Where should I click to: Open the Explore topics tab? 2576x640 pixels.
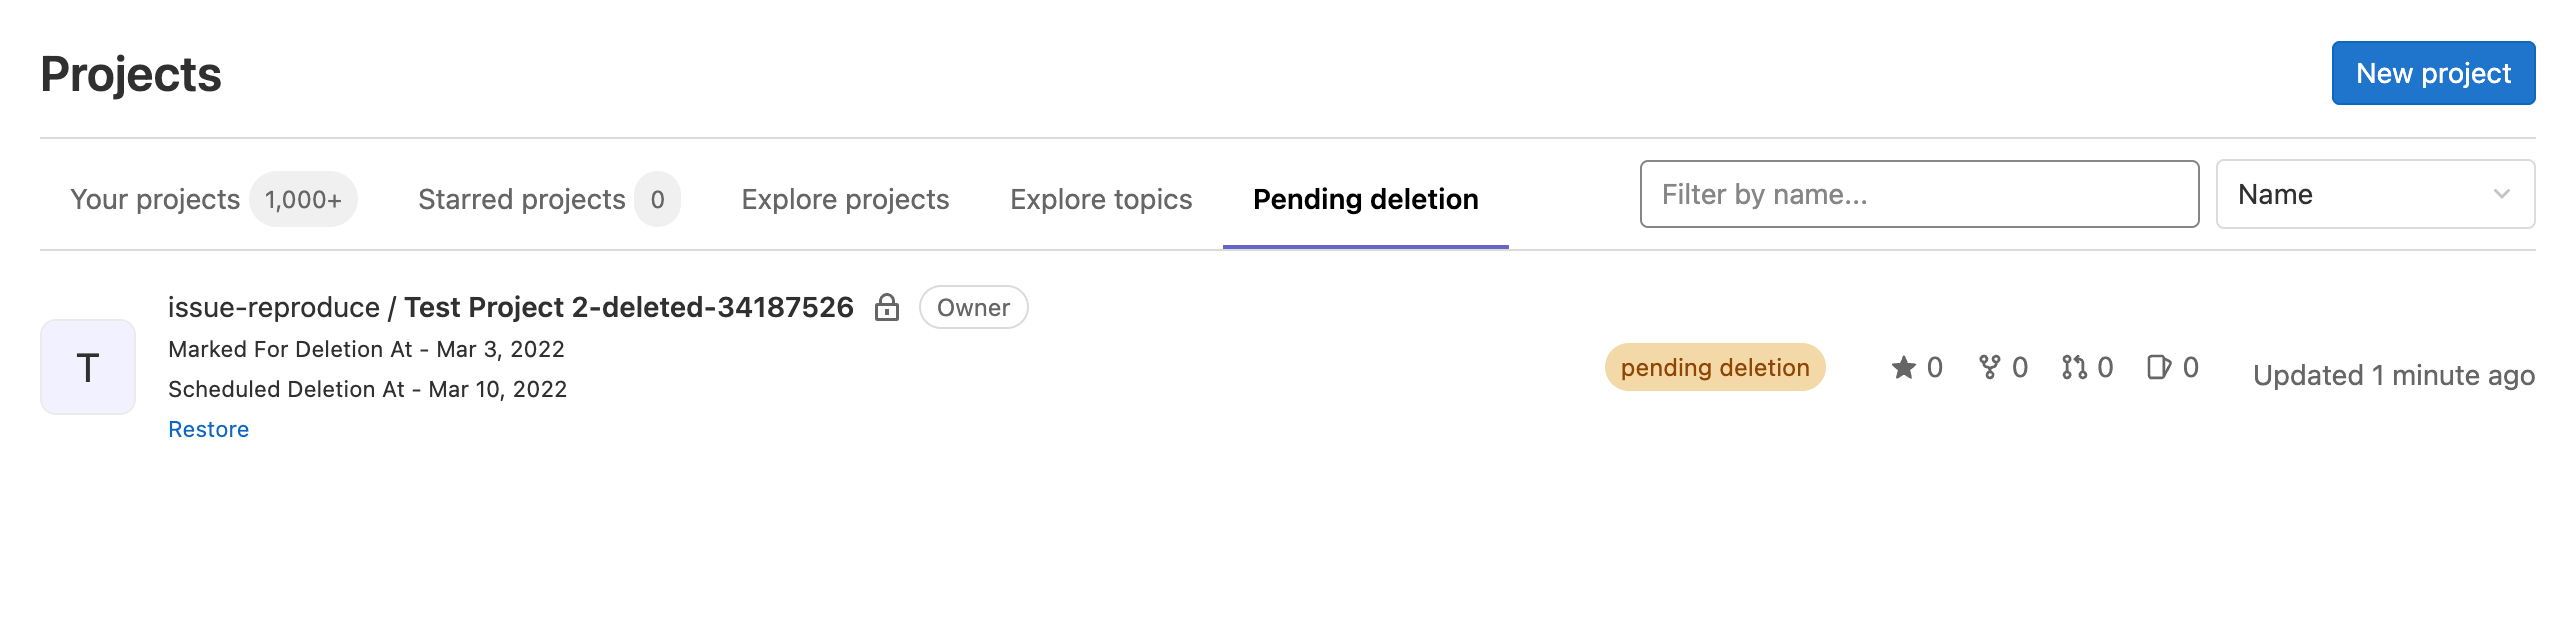click(1100, 198)
